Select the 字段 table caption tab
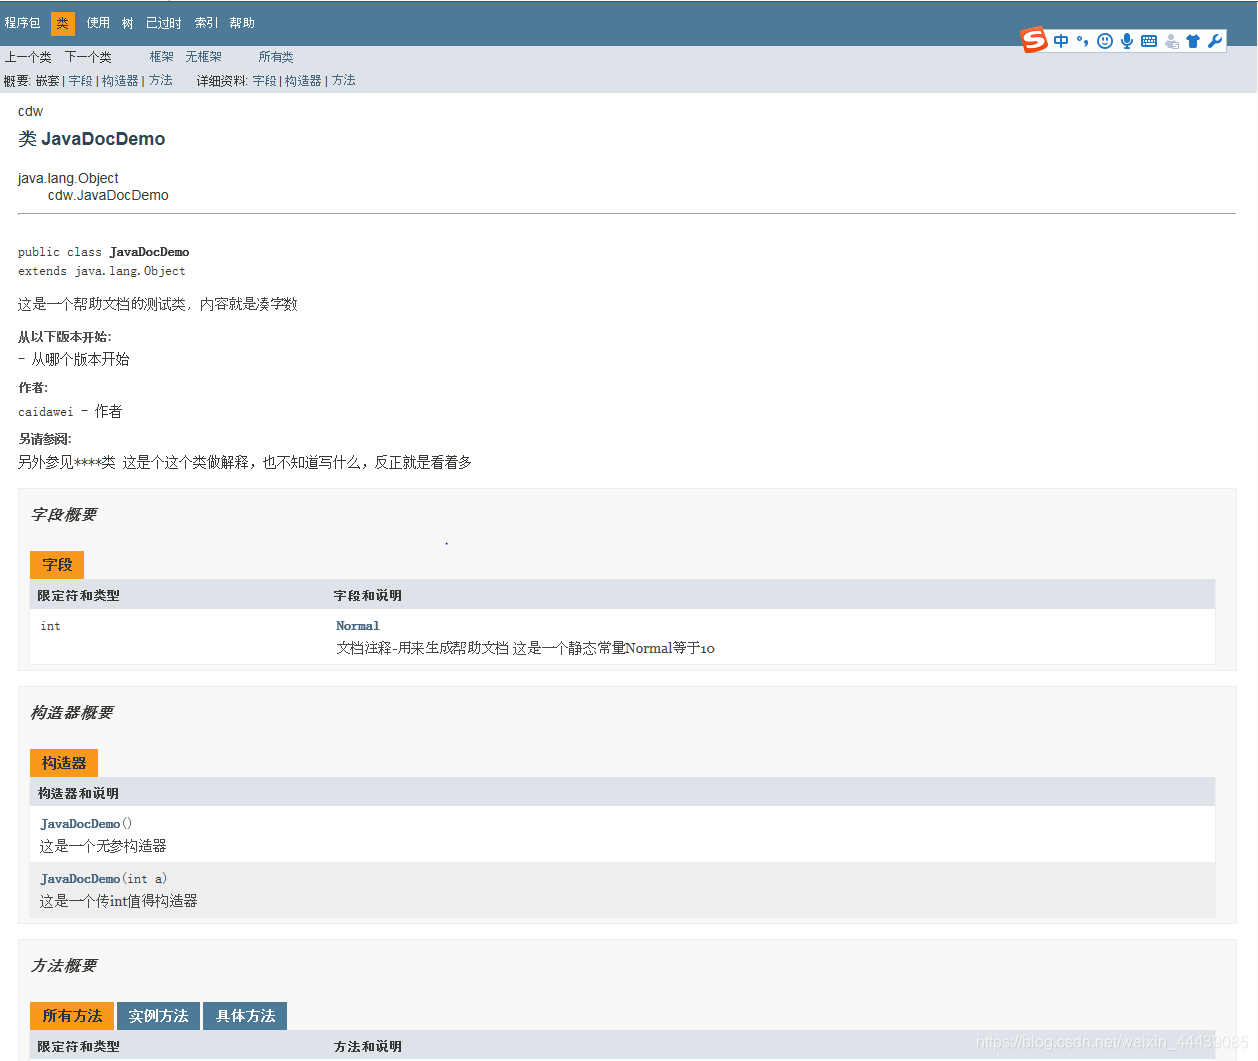Screen dimensions: 1258x1061 57,565
